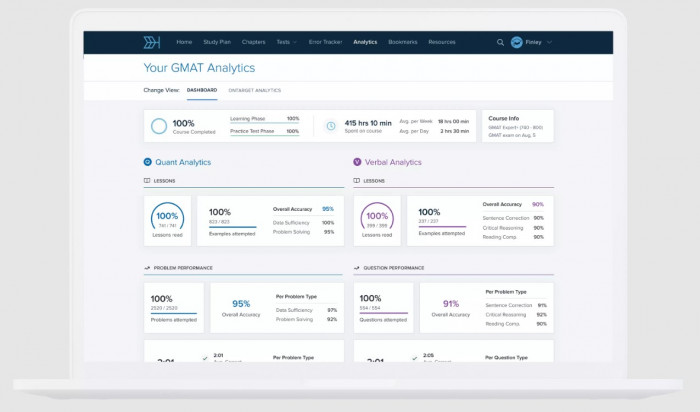Click the Verbal Analytics V icon
The height and width of the screenshot is (412, 700).
click(x=357, y=162)
